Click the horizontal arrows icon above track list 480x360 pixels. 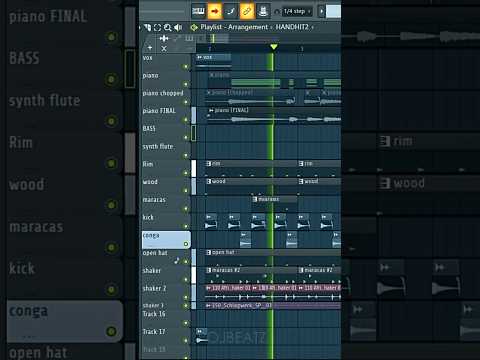tap(164, 38)
